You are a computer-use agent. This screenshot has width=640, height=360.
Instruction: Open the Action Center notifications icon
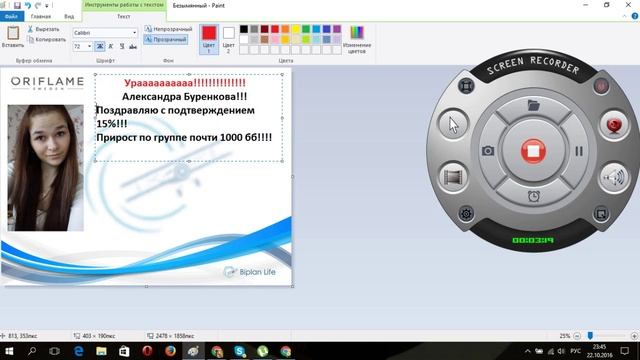tap(624, 351)
